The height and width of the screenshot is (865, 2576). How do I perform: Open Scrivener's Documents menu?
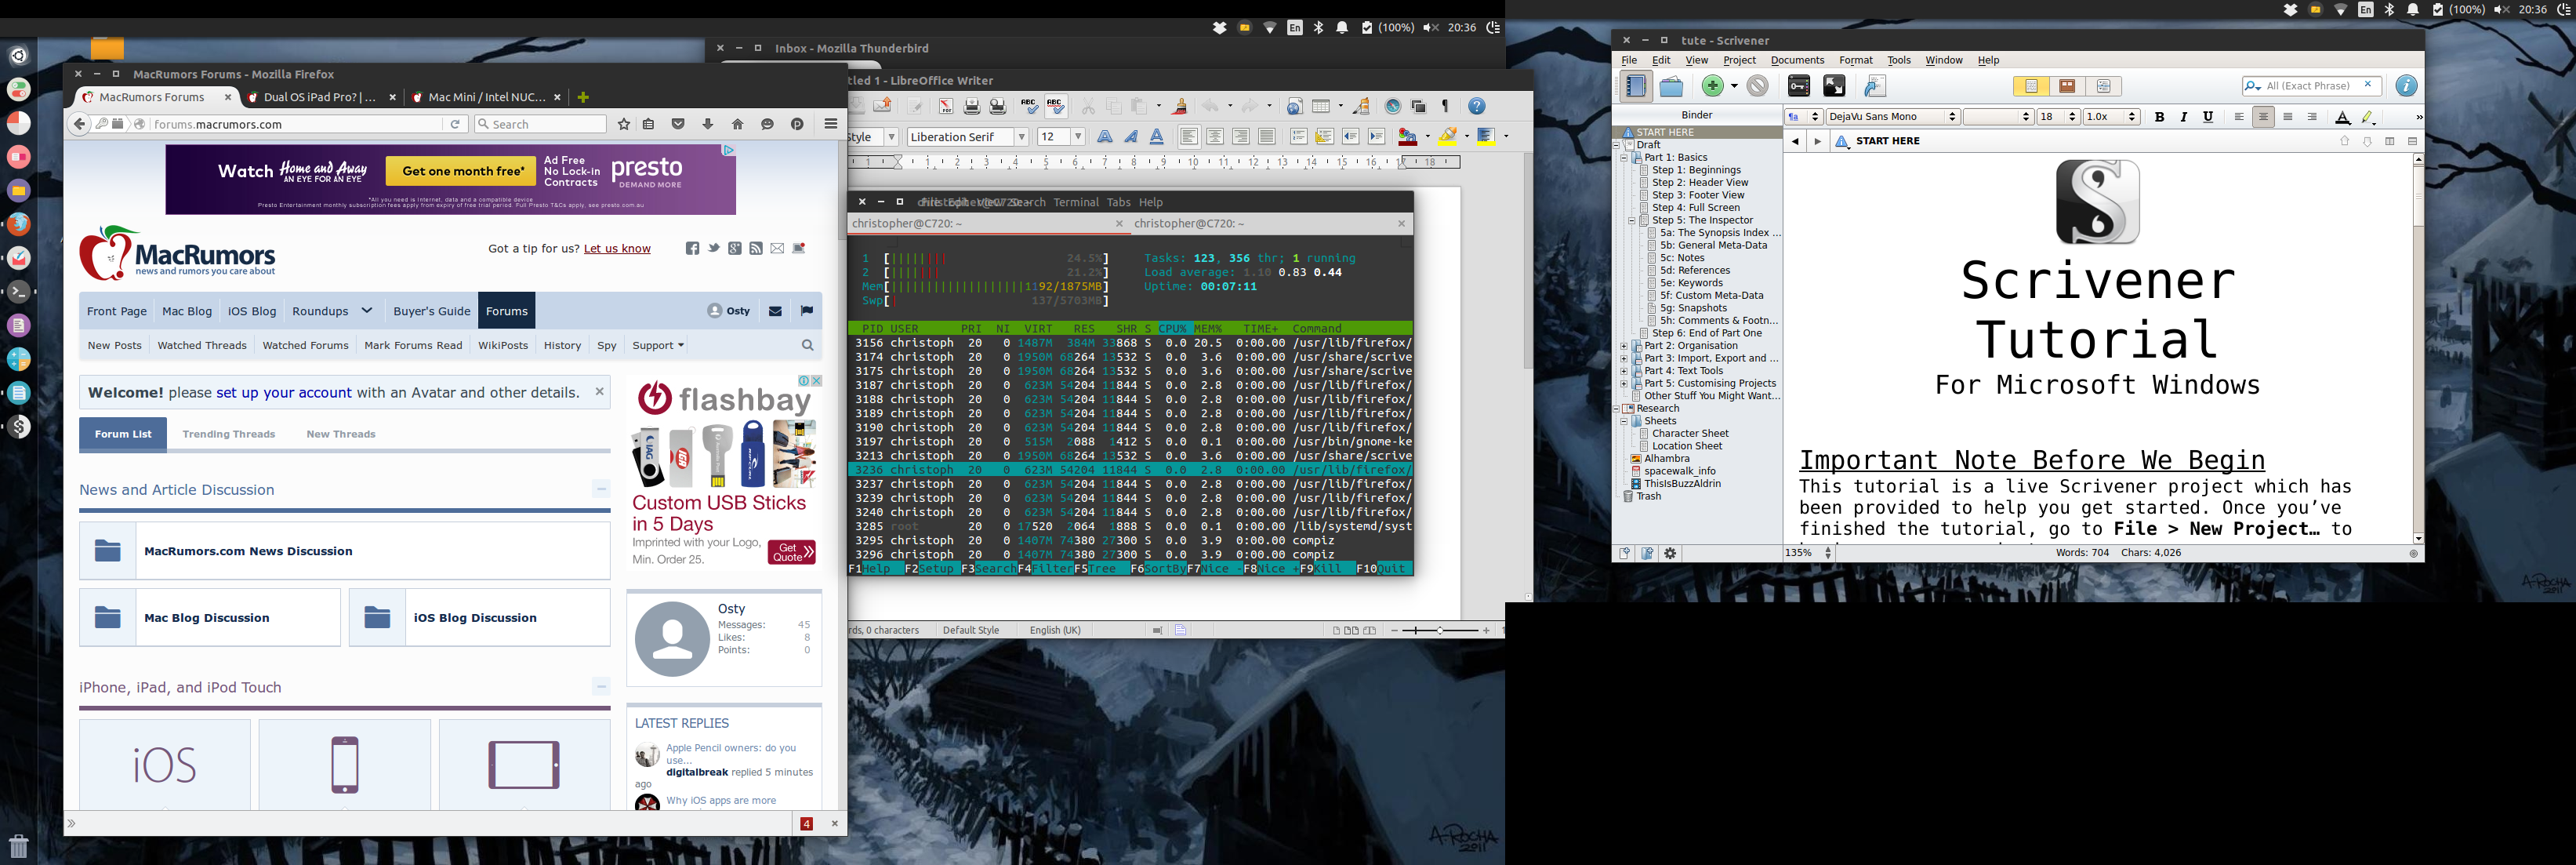(x=1796, y=60)
